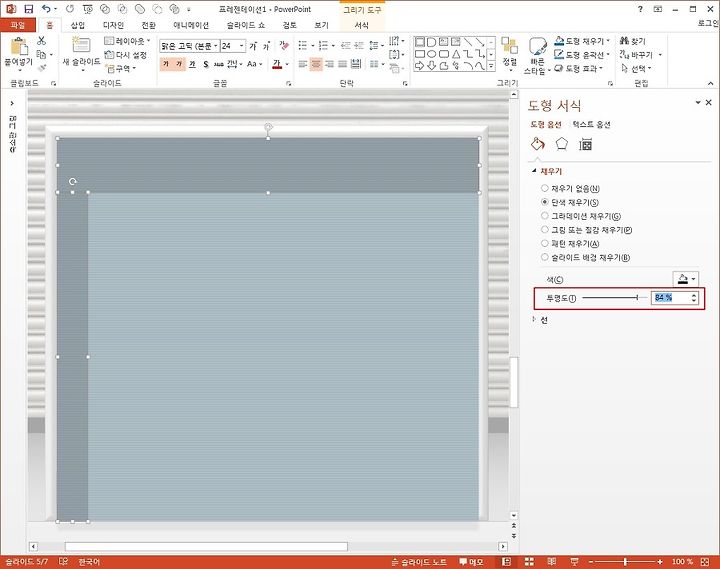Underline the selected text

point(192,64)
